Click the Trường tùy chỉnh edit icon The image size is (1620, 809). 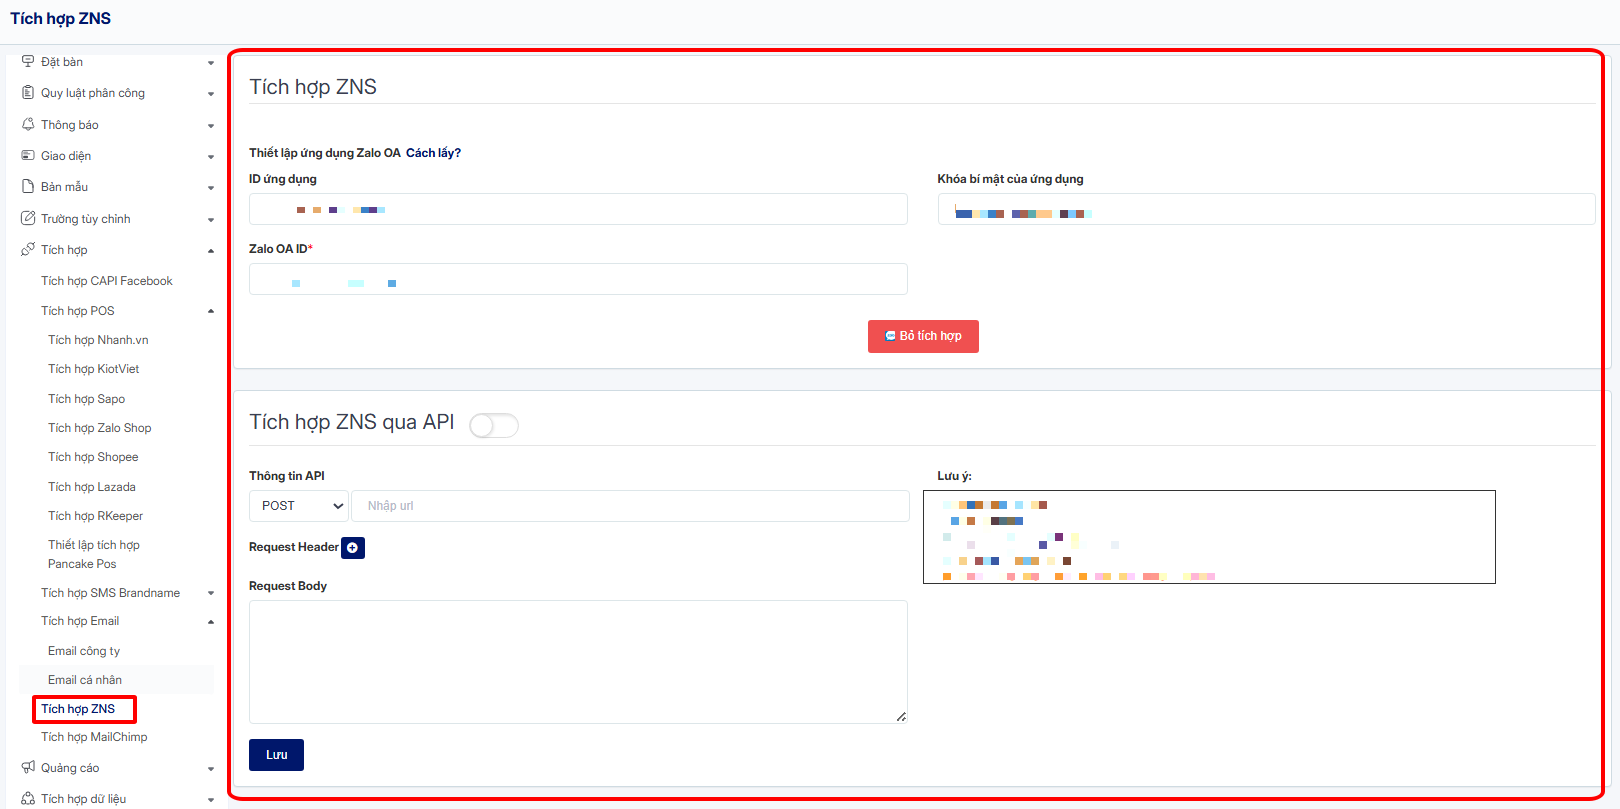point(28,219)
